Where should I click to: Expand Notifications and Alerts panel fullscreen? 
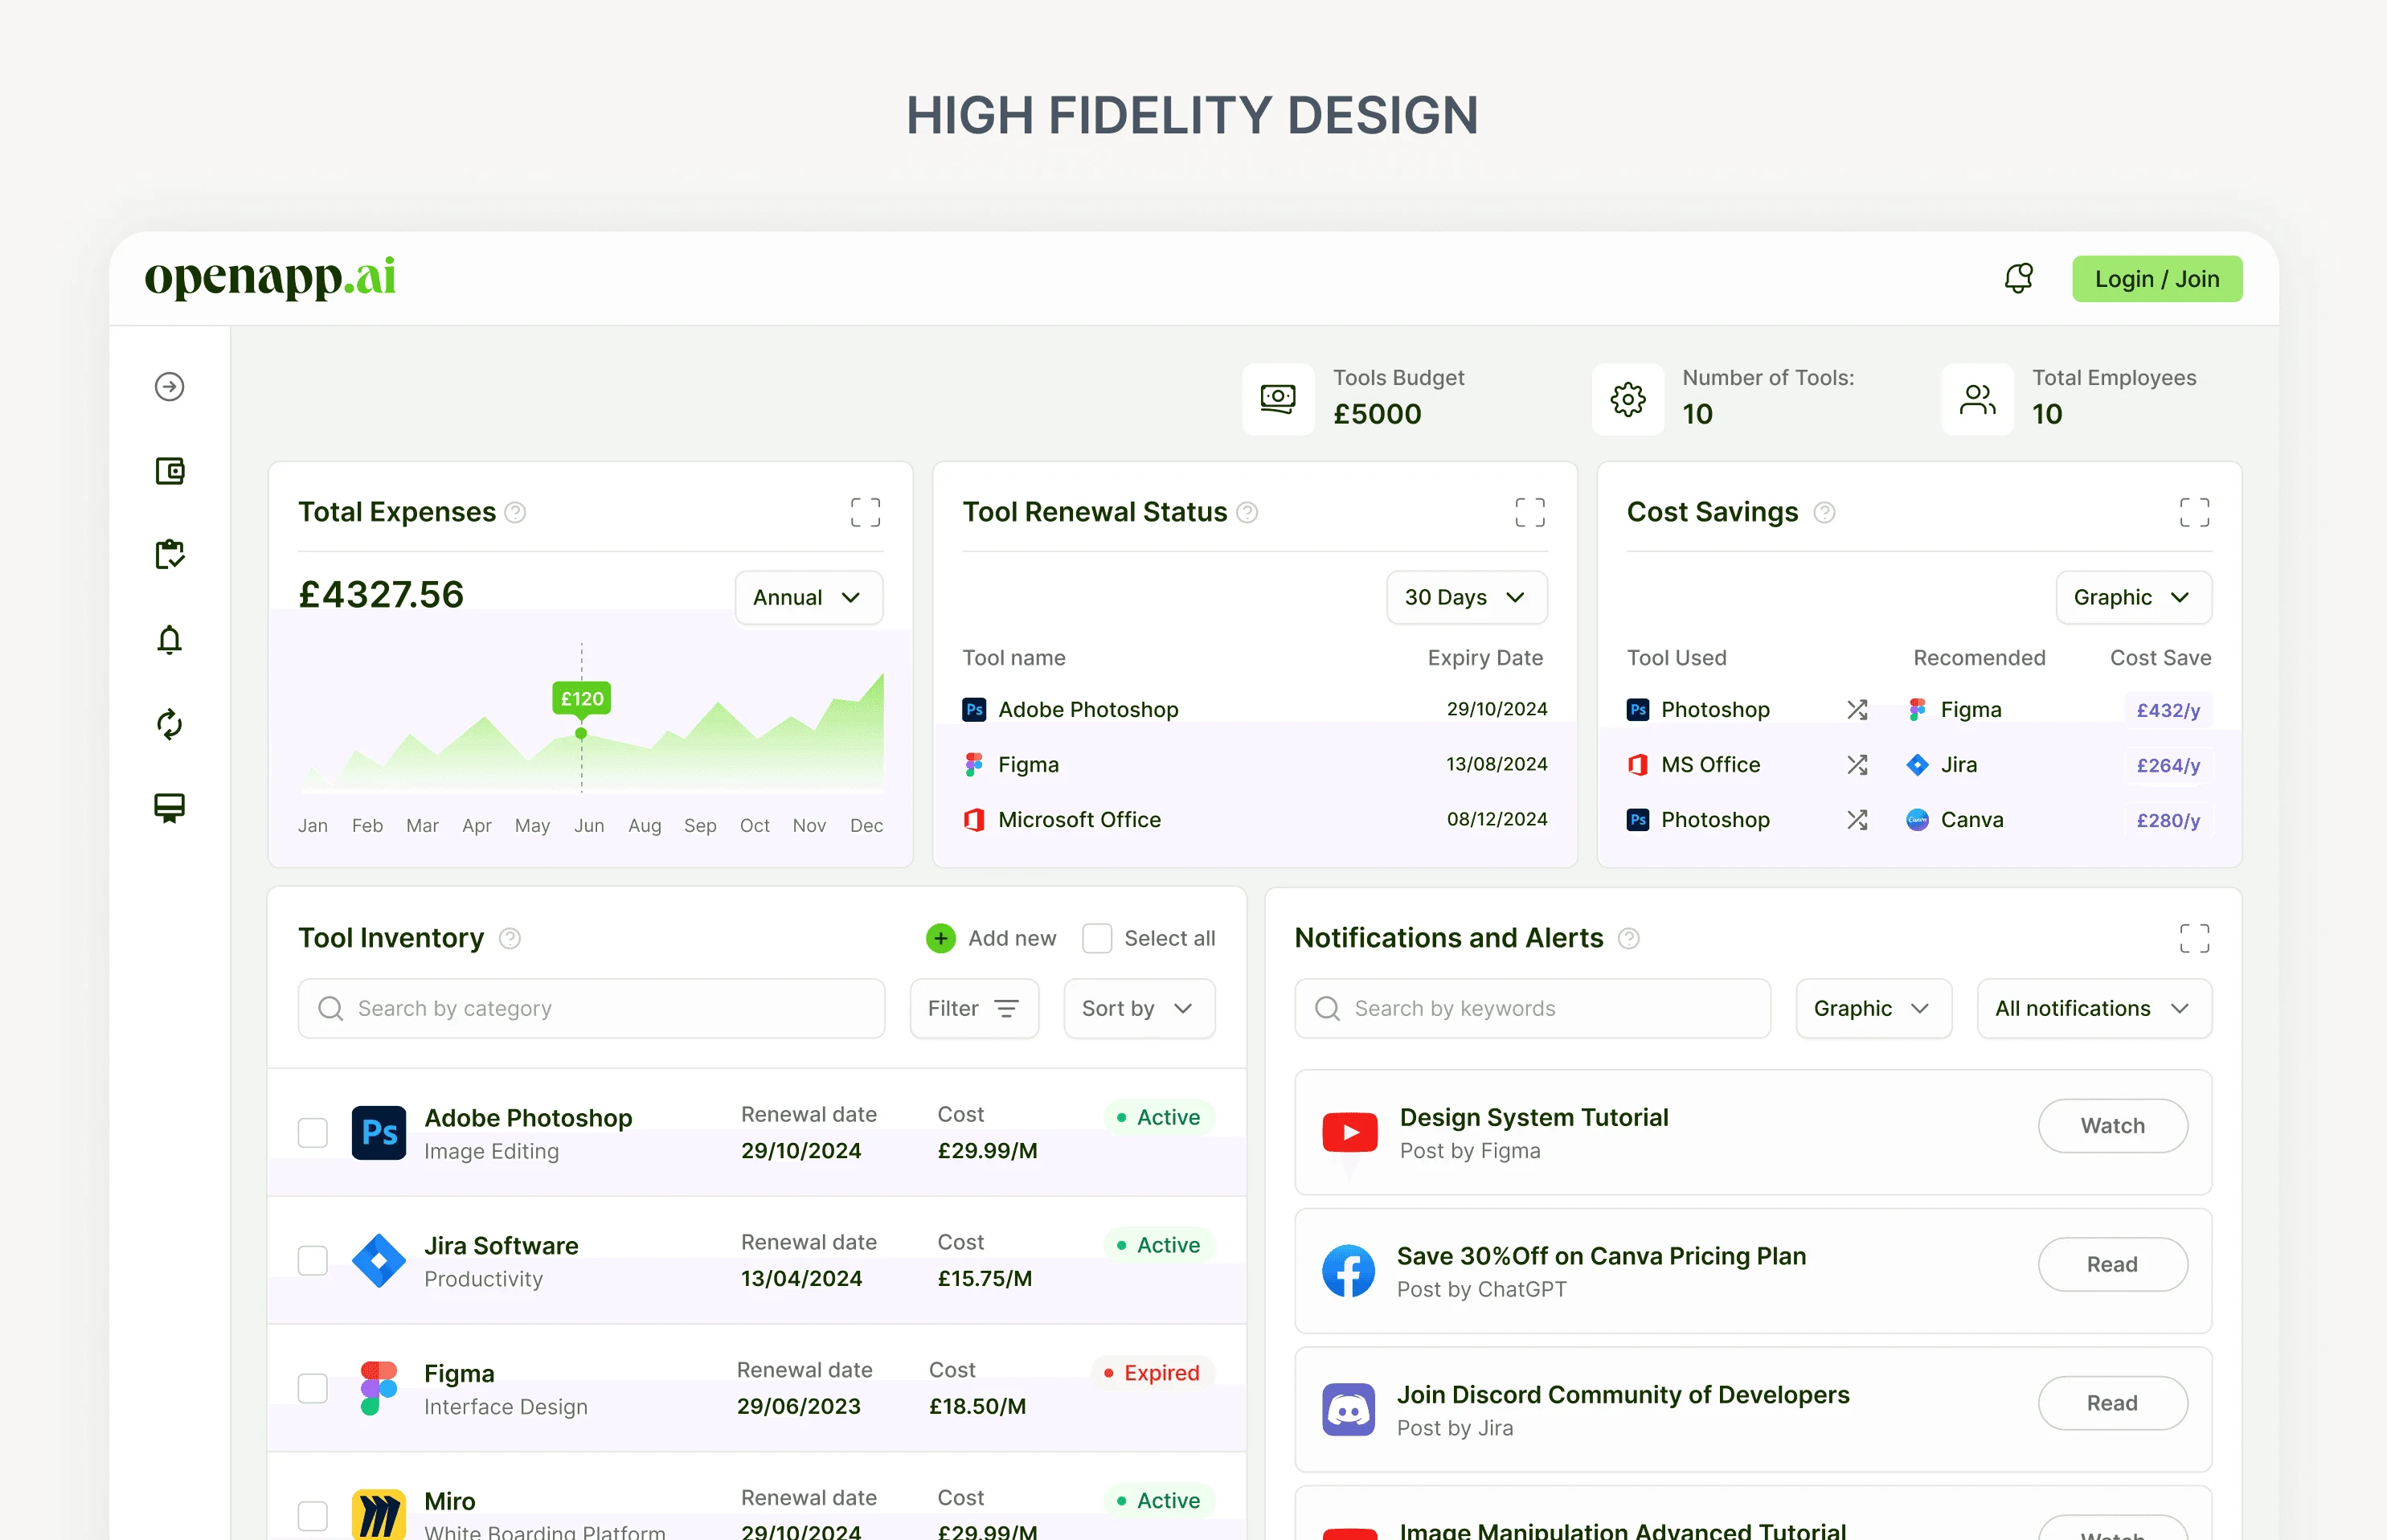[2194, 938]
